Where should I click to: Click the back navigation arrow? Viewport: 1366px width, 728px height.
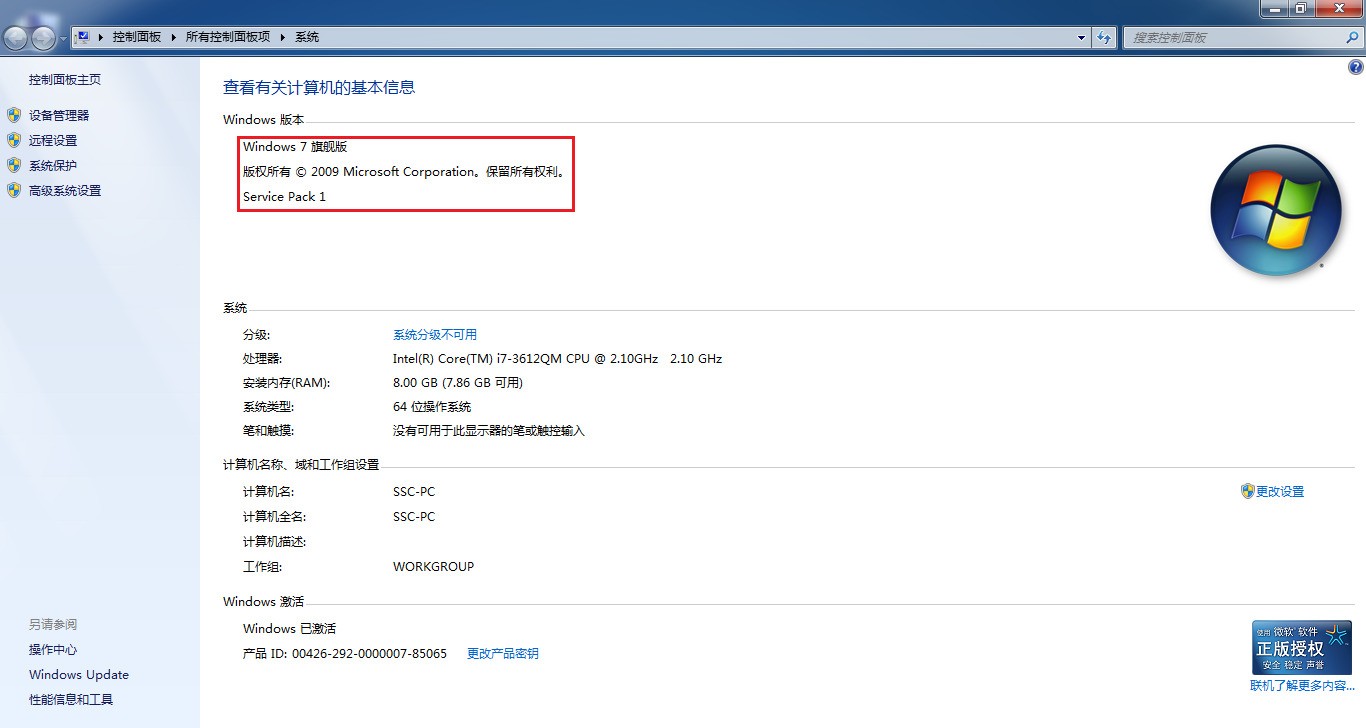pos(16,36)
